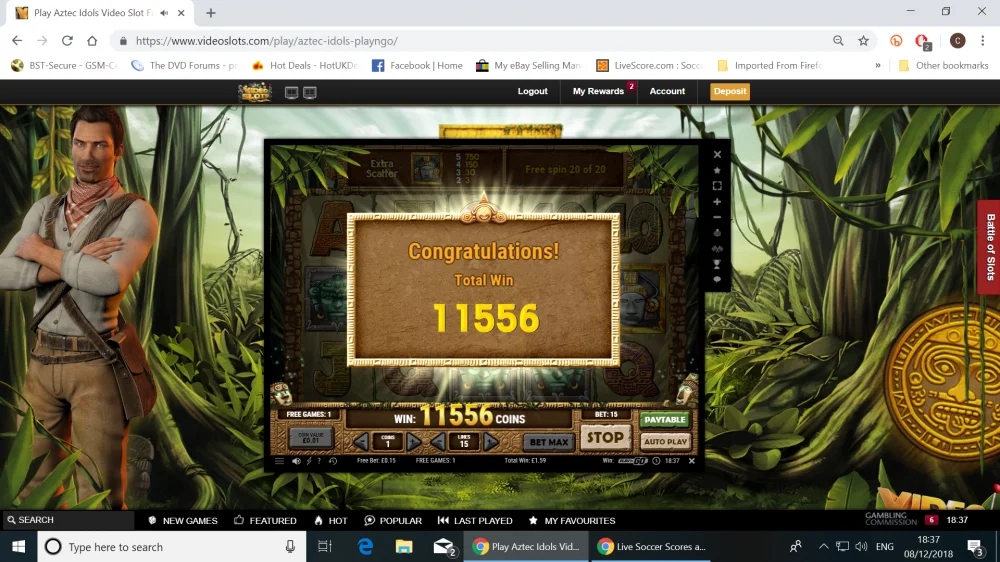Go to browser home page
This screenshot has width=1000, height=562.
click(92, 41)
